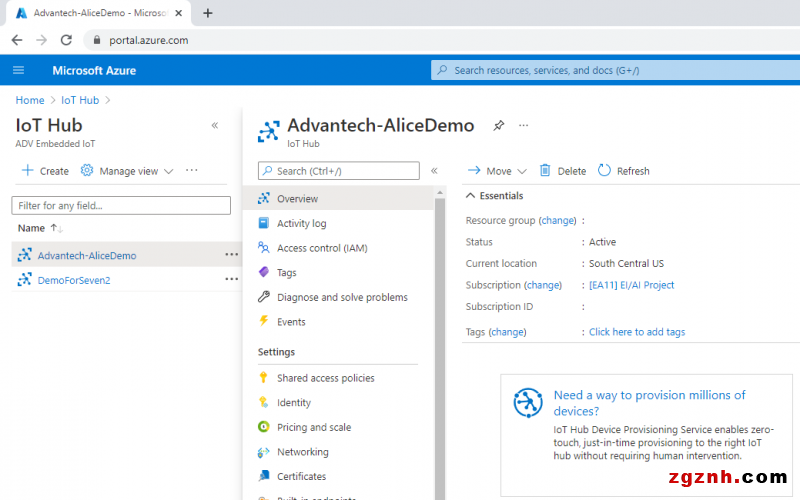Click the Pricing and scale green icon
Screen dimensions: 800x500
[264, 427]
